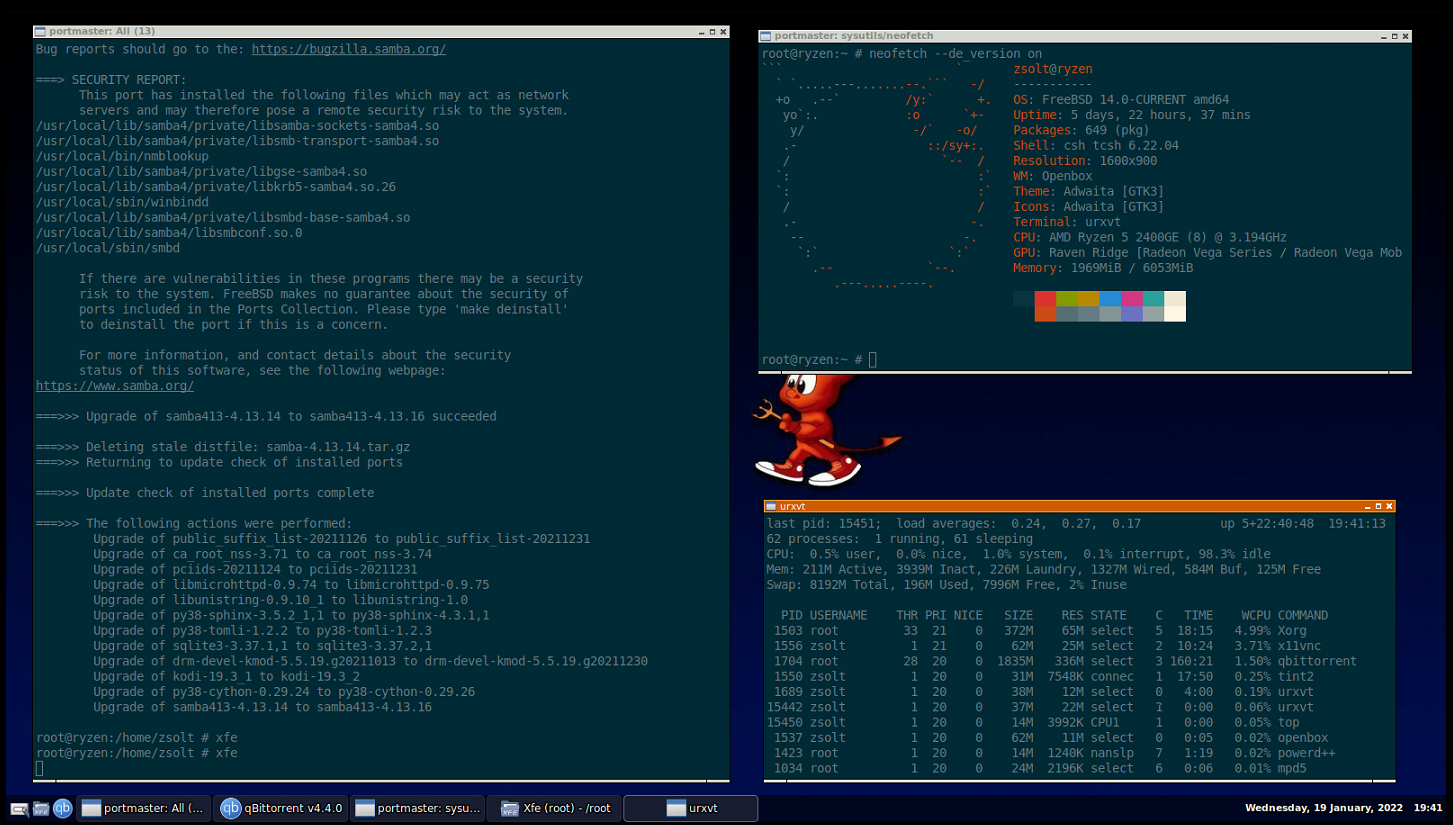This screenshot has height=825, width=1453.
Task: Open window menu icon of the orange urxvt window
Action: tap(771, 506)
